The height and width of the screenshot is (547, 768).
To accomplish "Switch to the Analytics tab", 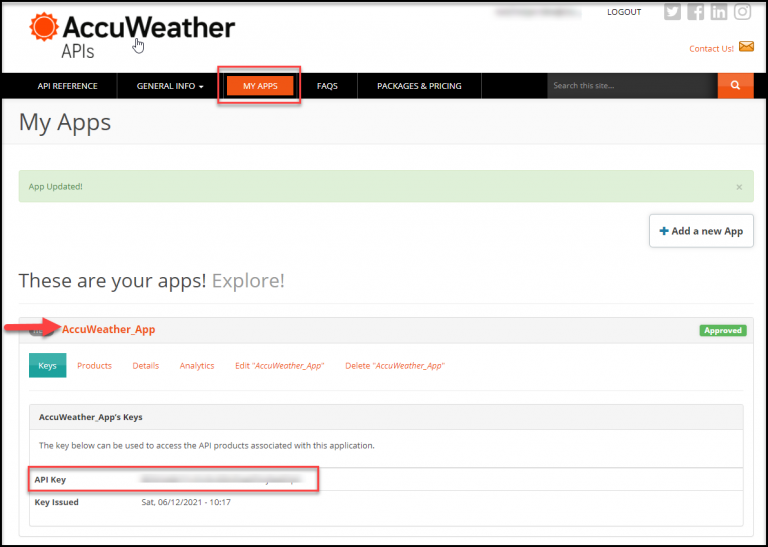I will click(197, 365).
